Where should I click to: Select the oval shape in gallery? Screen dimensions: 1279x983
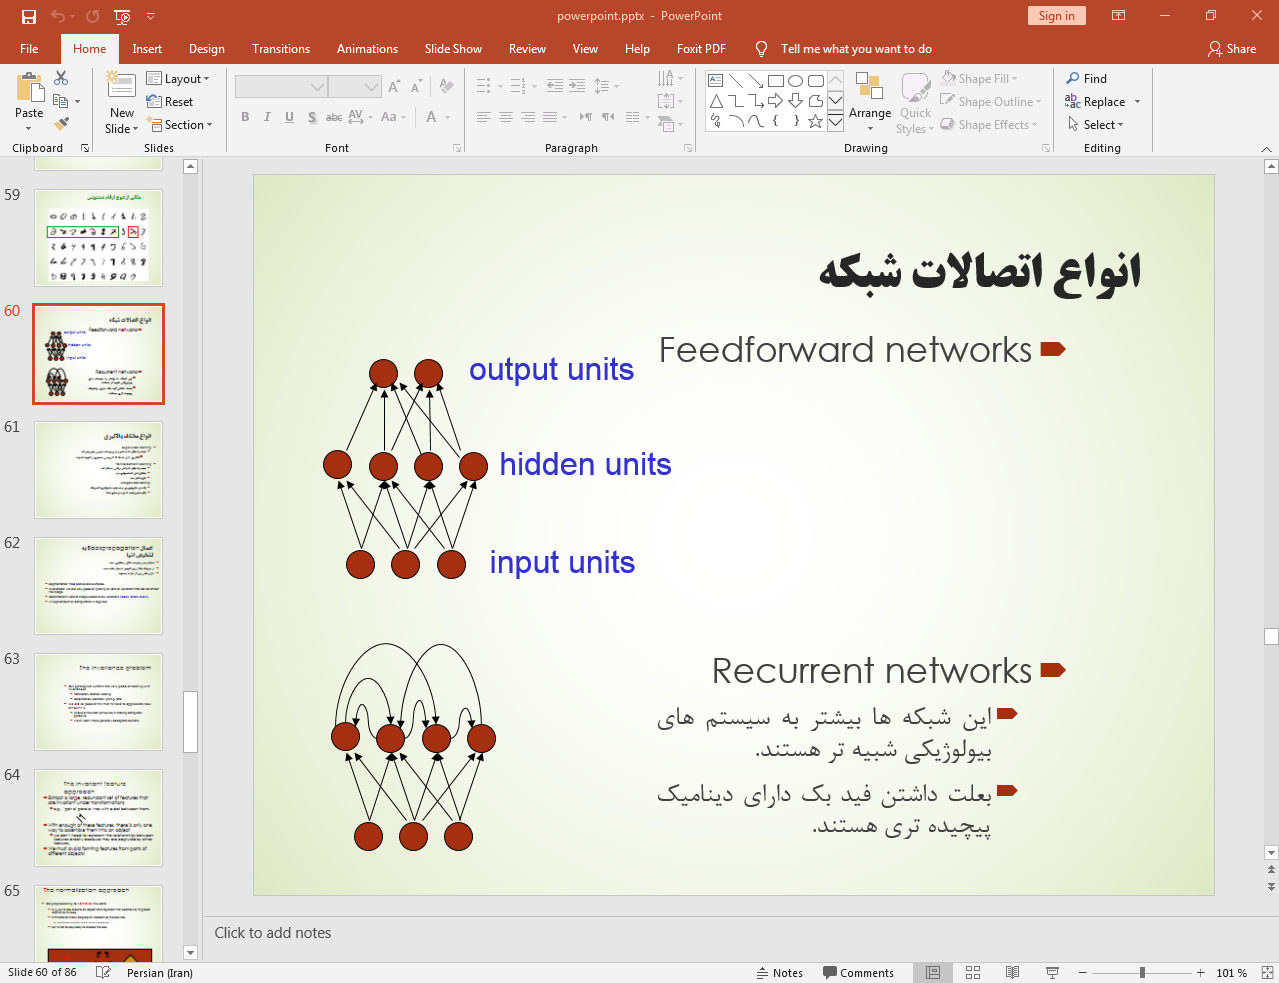[x=795, y=80]
